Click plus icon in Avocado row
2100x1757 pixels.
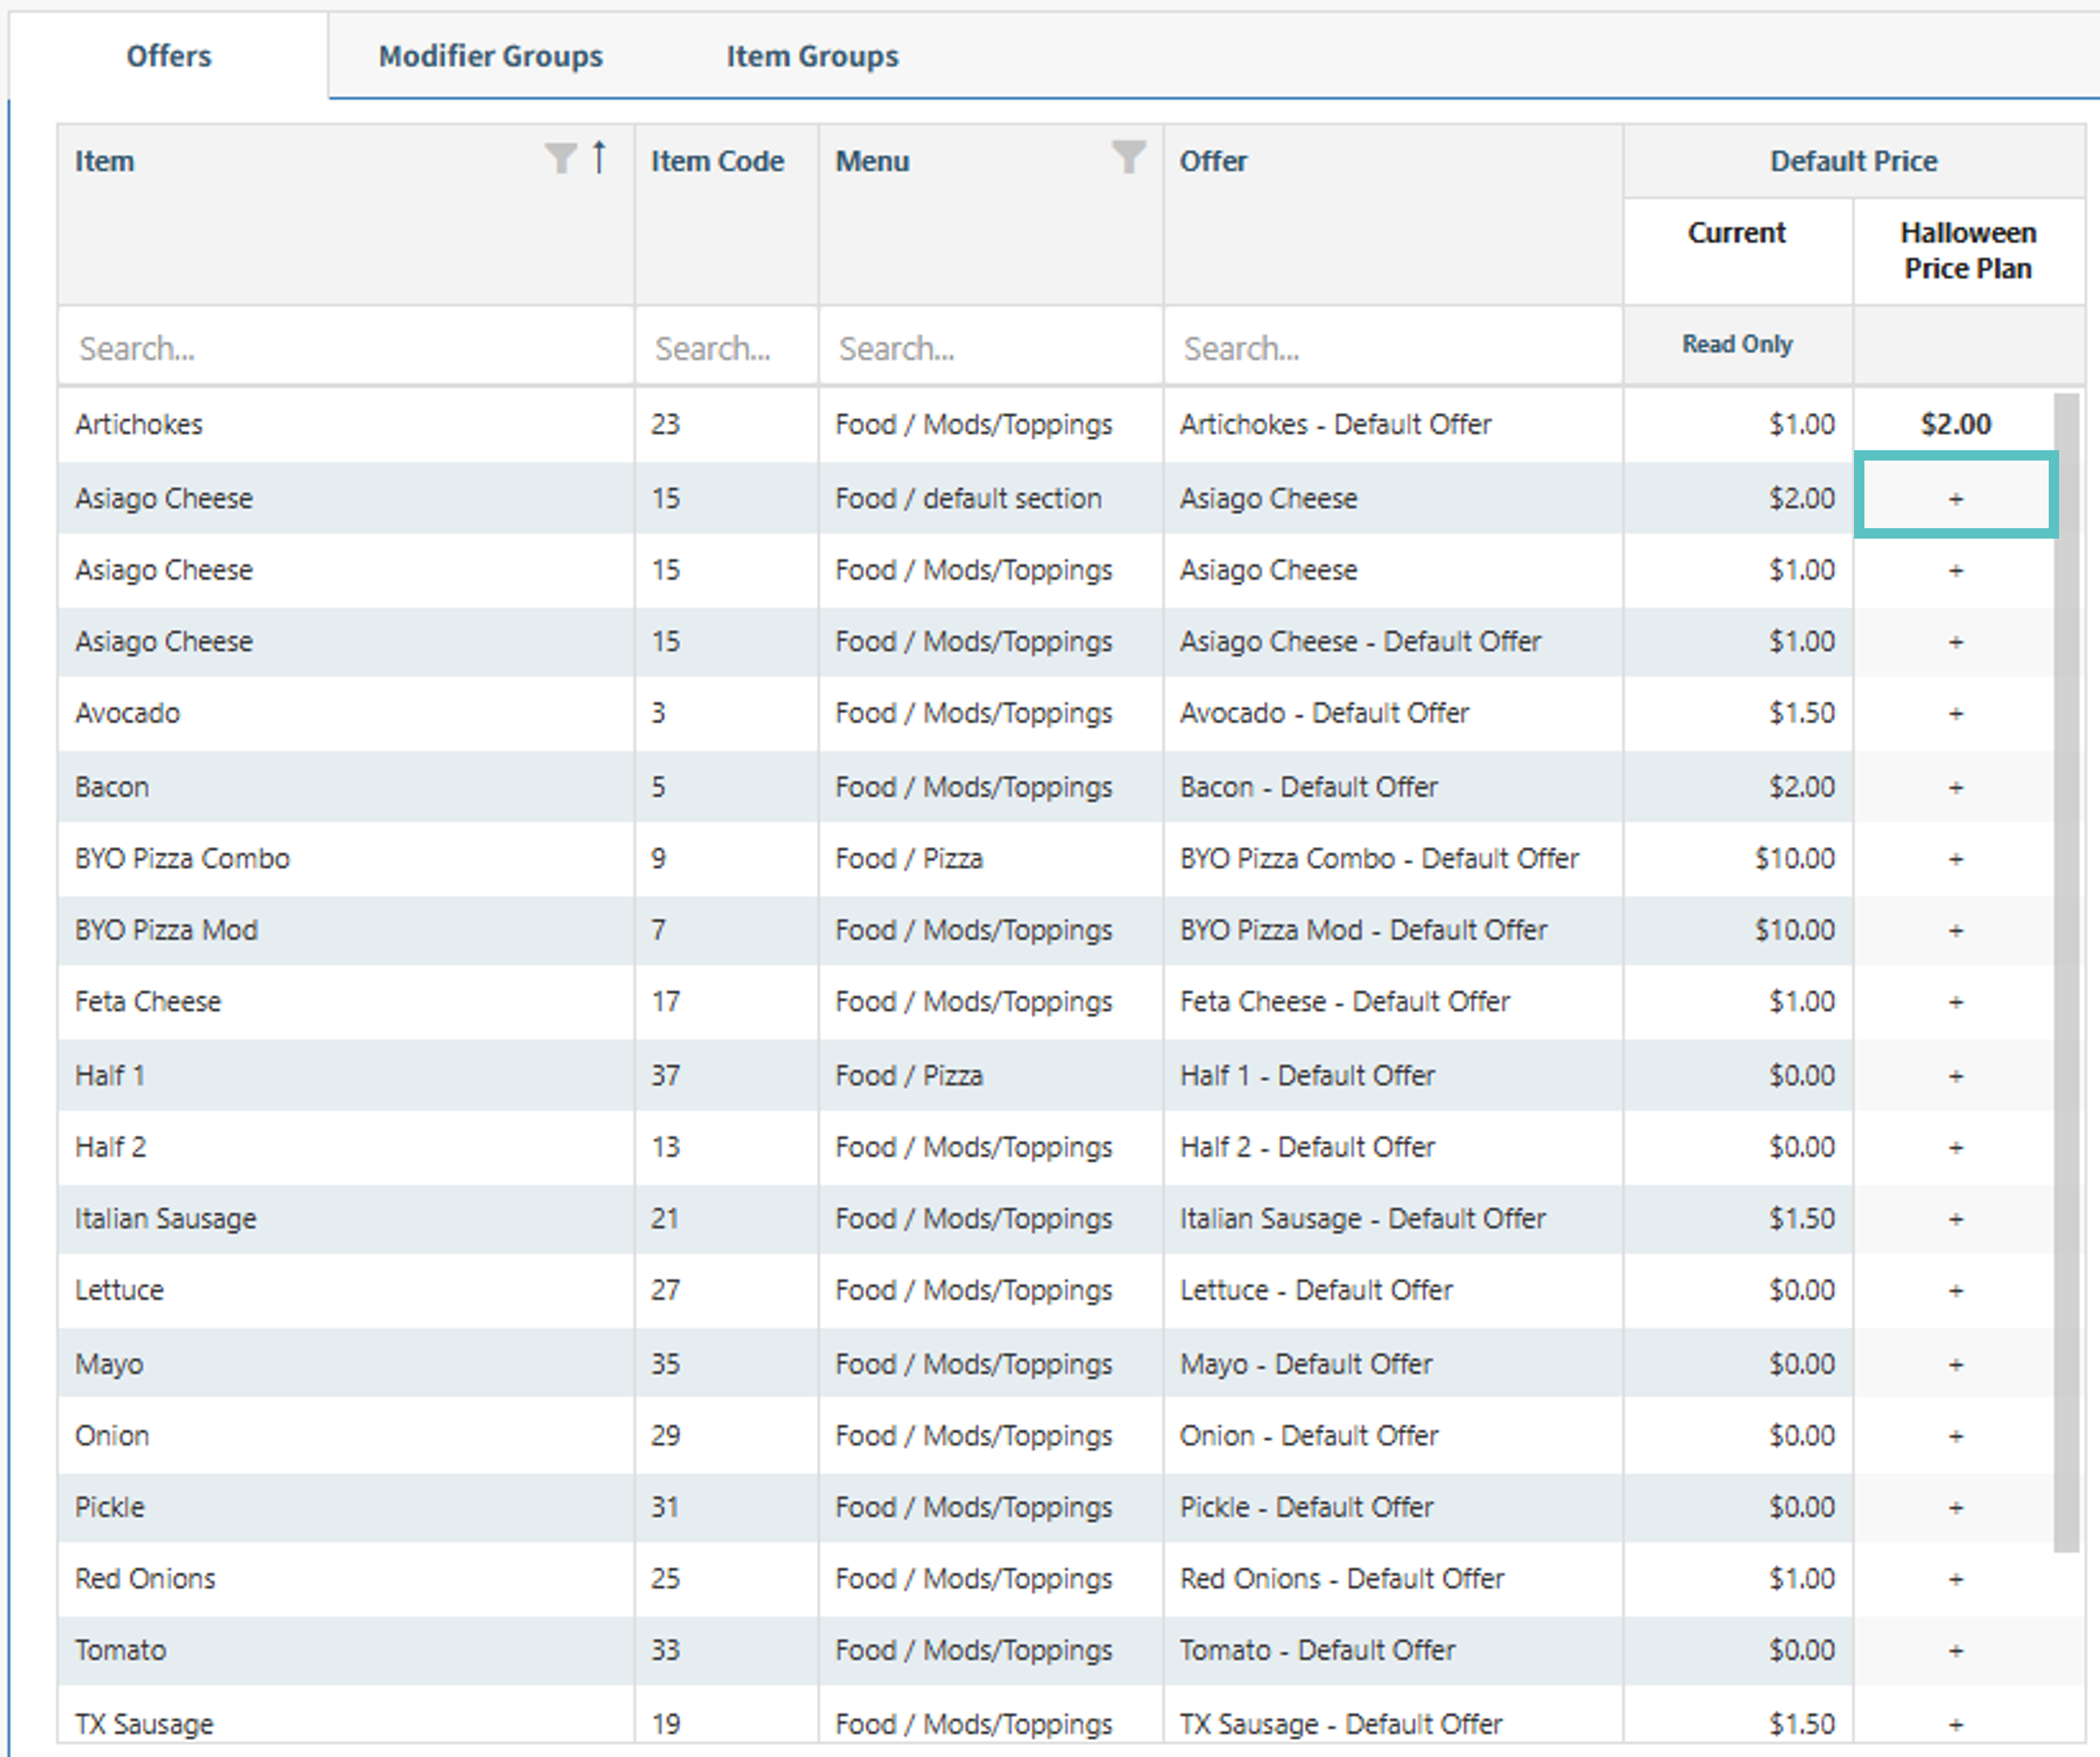coord(1955,714)
